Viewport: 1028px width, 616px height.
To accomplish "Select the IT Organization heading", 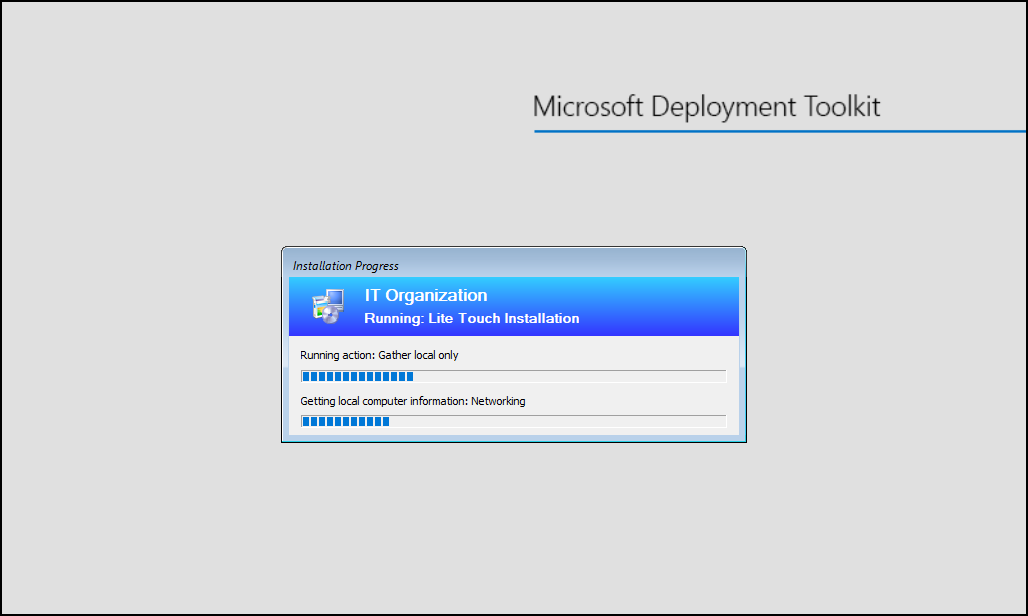I will coord(425,296).
